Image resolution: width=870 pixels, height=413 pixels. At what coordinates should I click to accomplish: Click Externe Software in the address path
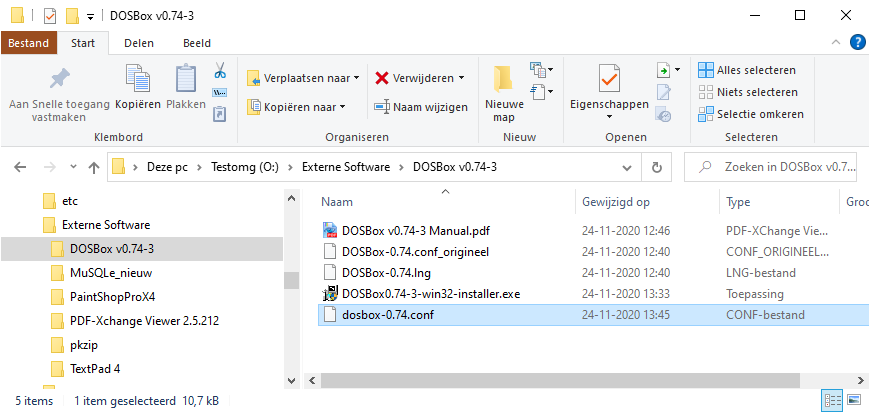[x=346, y=167]
